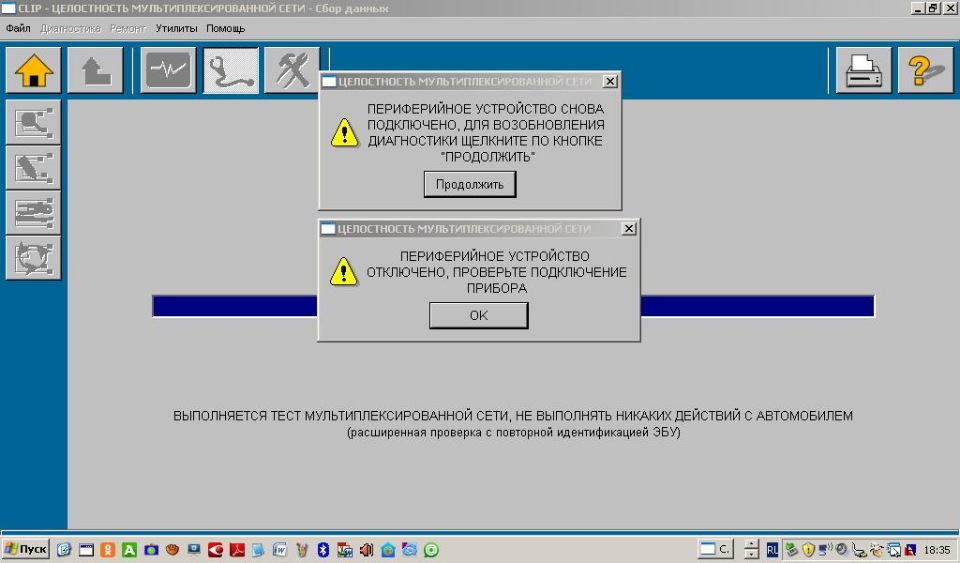Image resolution: width=960 pixels, height=563 pixels.
Task: Go back with the up-arrow toolbar icon
Action: click(x=95, y=71)
